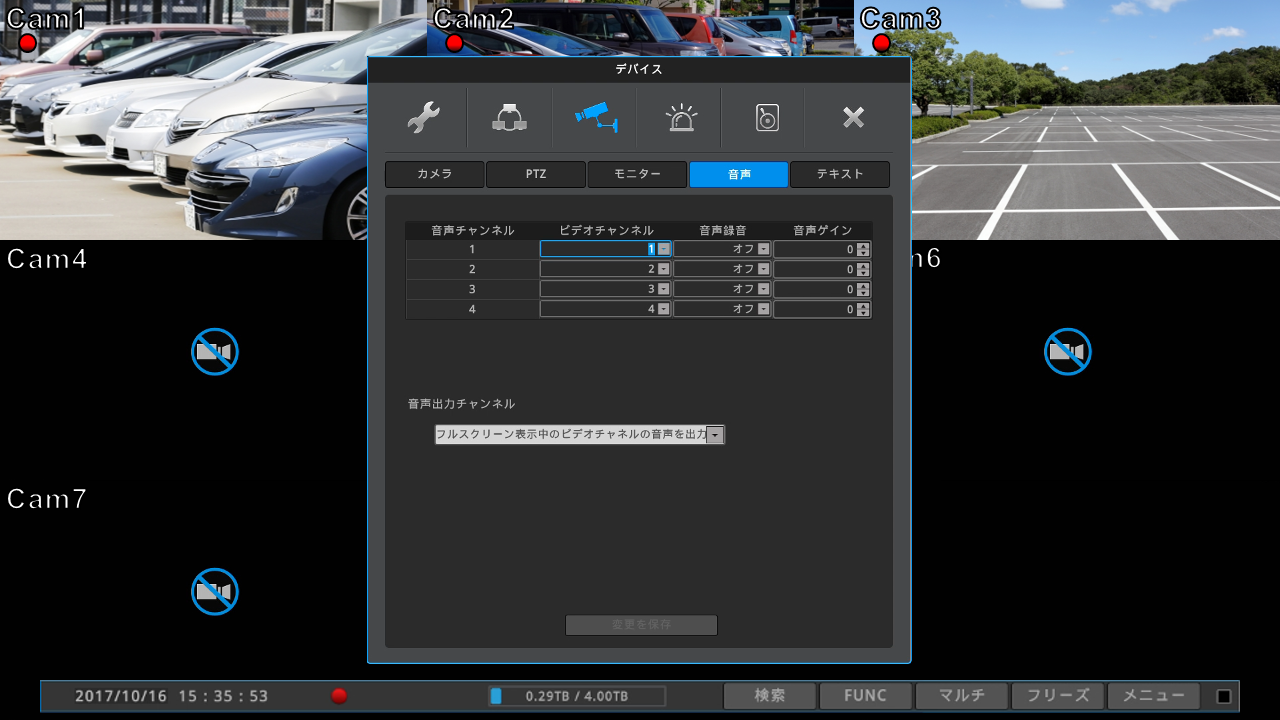Viewport: 1280px width, 720px height.
Task: Click the disabled camera icon under Cam4
Action: (x=215, y=352)
